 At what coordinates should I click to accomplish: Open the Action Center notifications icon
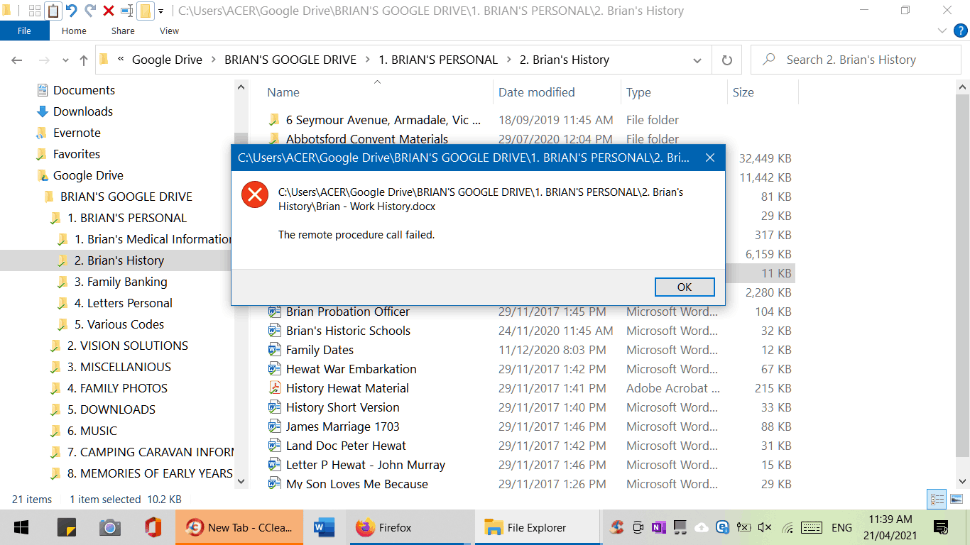coord(941,528)
